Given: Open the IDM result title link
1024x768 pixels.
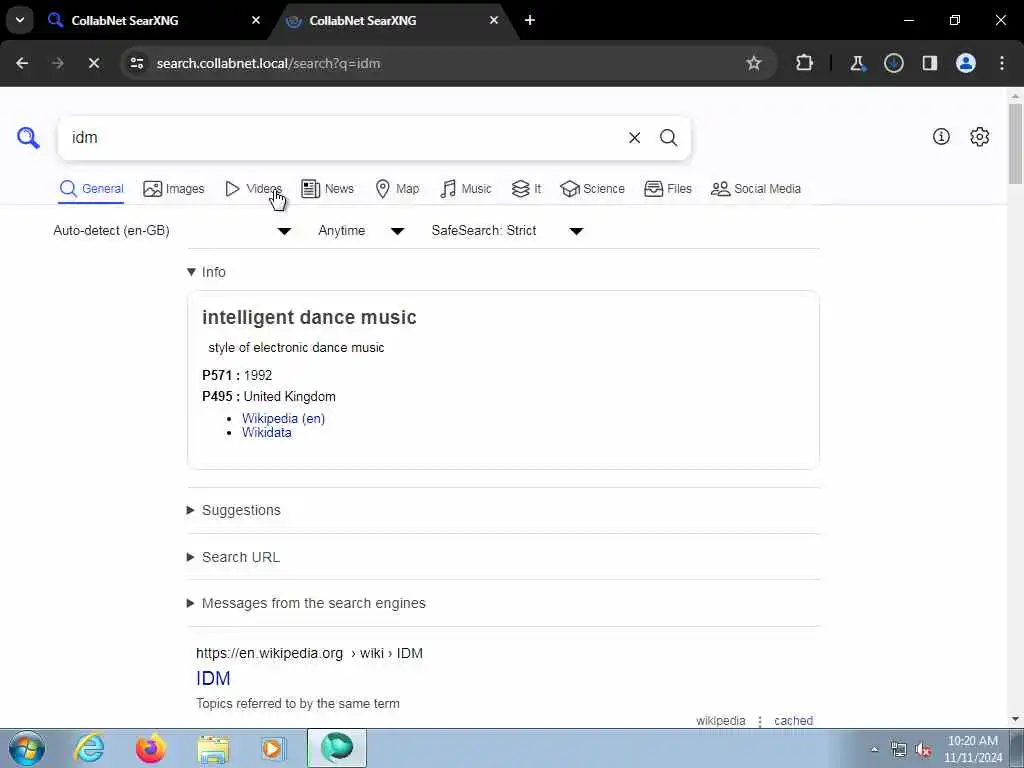Looking at the screenshot, I should pos(214,679).
